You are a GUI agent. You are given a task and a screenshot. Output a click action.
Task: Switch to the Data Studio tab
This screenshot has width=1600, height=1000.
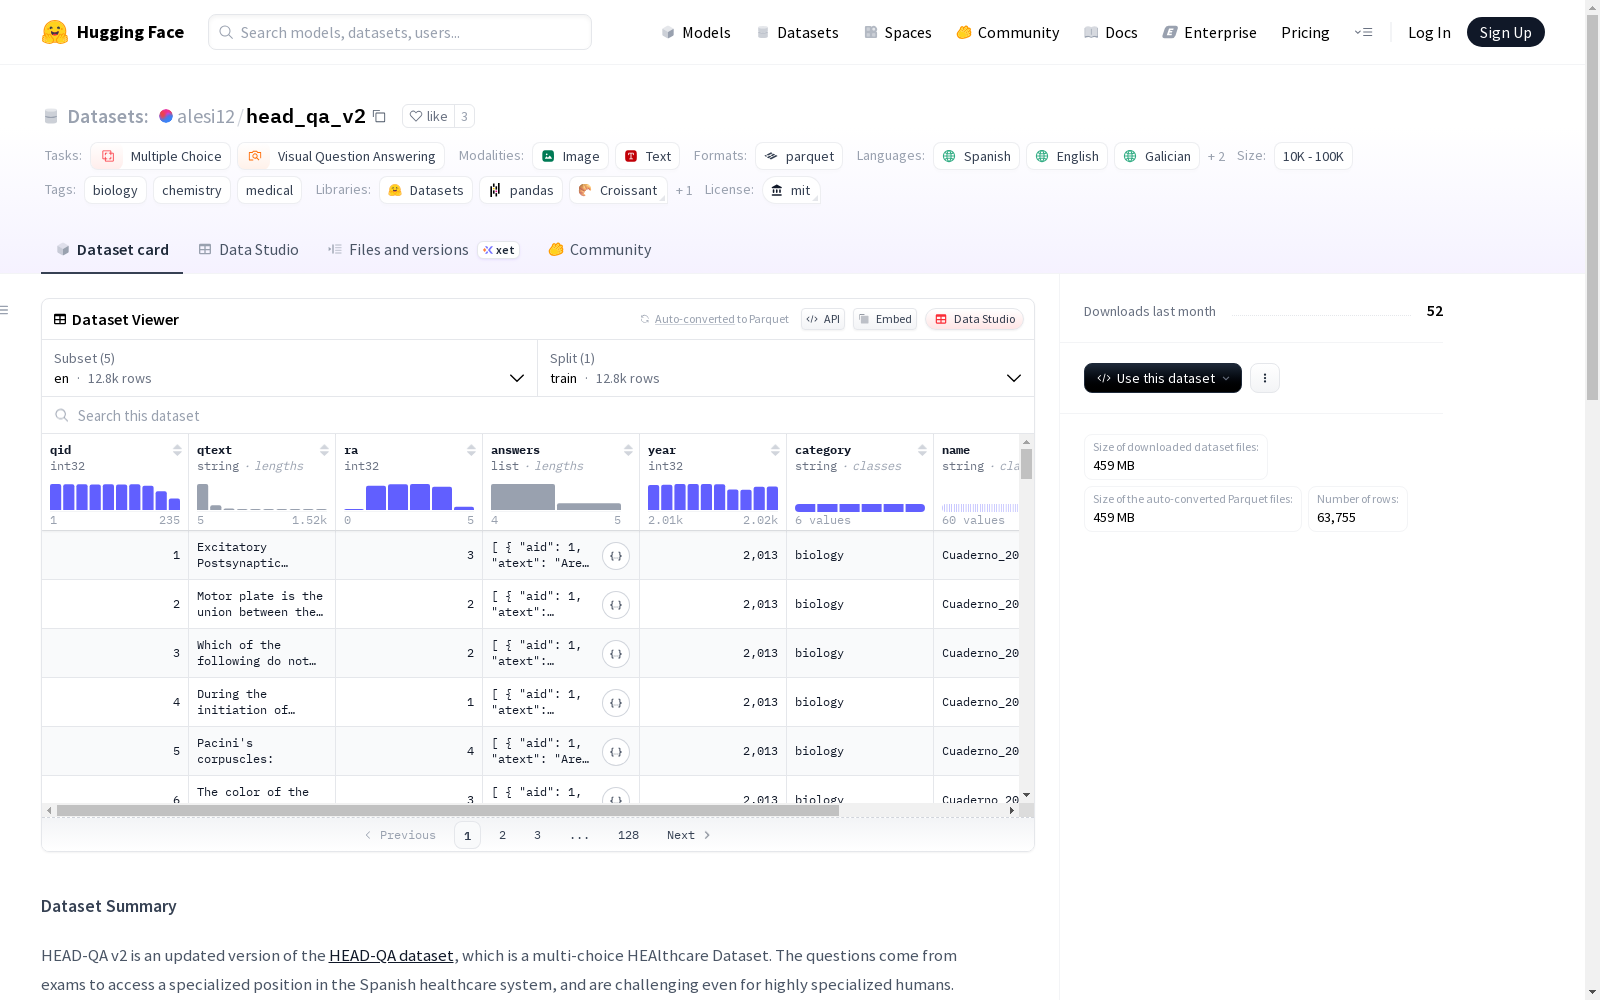[x=249, y=250]
